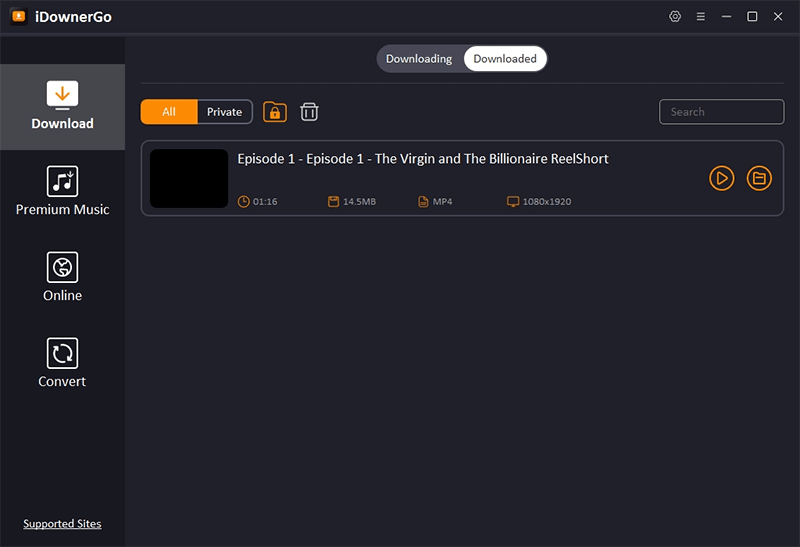Image resolution: width=800 pixels, height=547 pixels.
Task: Open the Premium Music section
Action: [62, 191]
